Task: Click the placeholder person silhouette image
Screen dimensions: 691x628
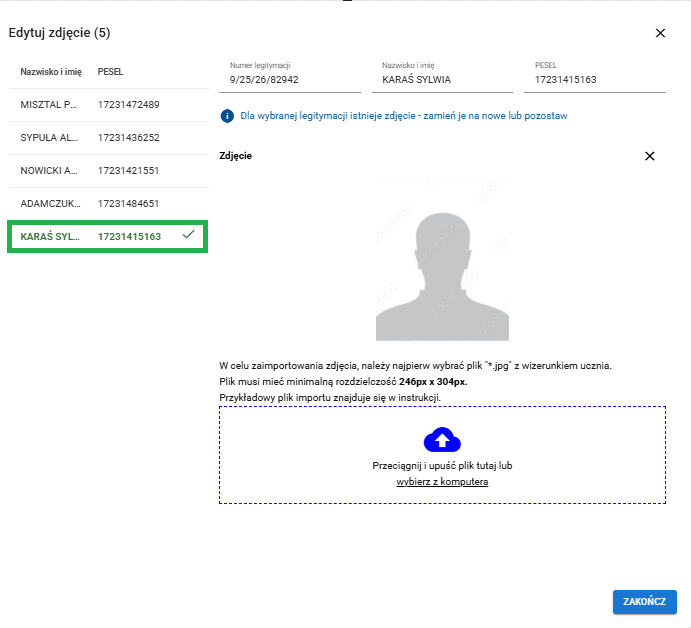Action: click(442, 263)
